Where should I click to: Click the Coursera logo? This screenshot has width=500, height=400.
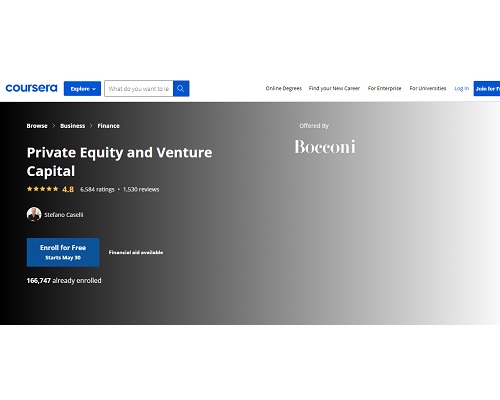coord(31,88)
